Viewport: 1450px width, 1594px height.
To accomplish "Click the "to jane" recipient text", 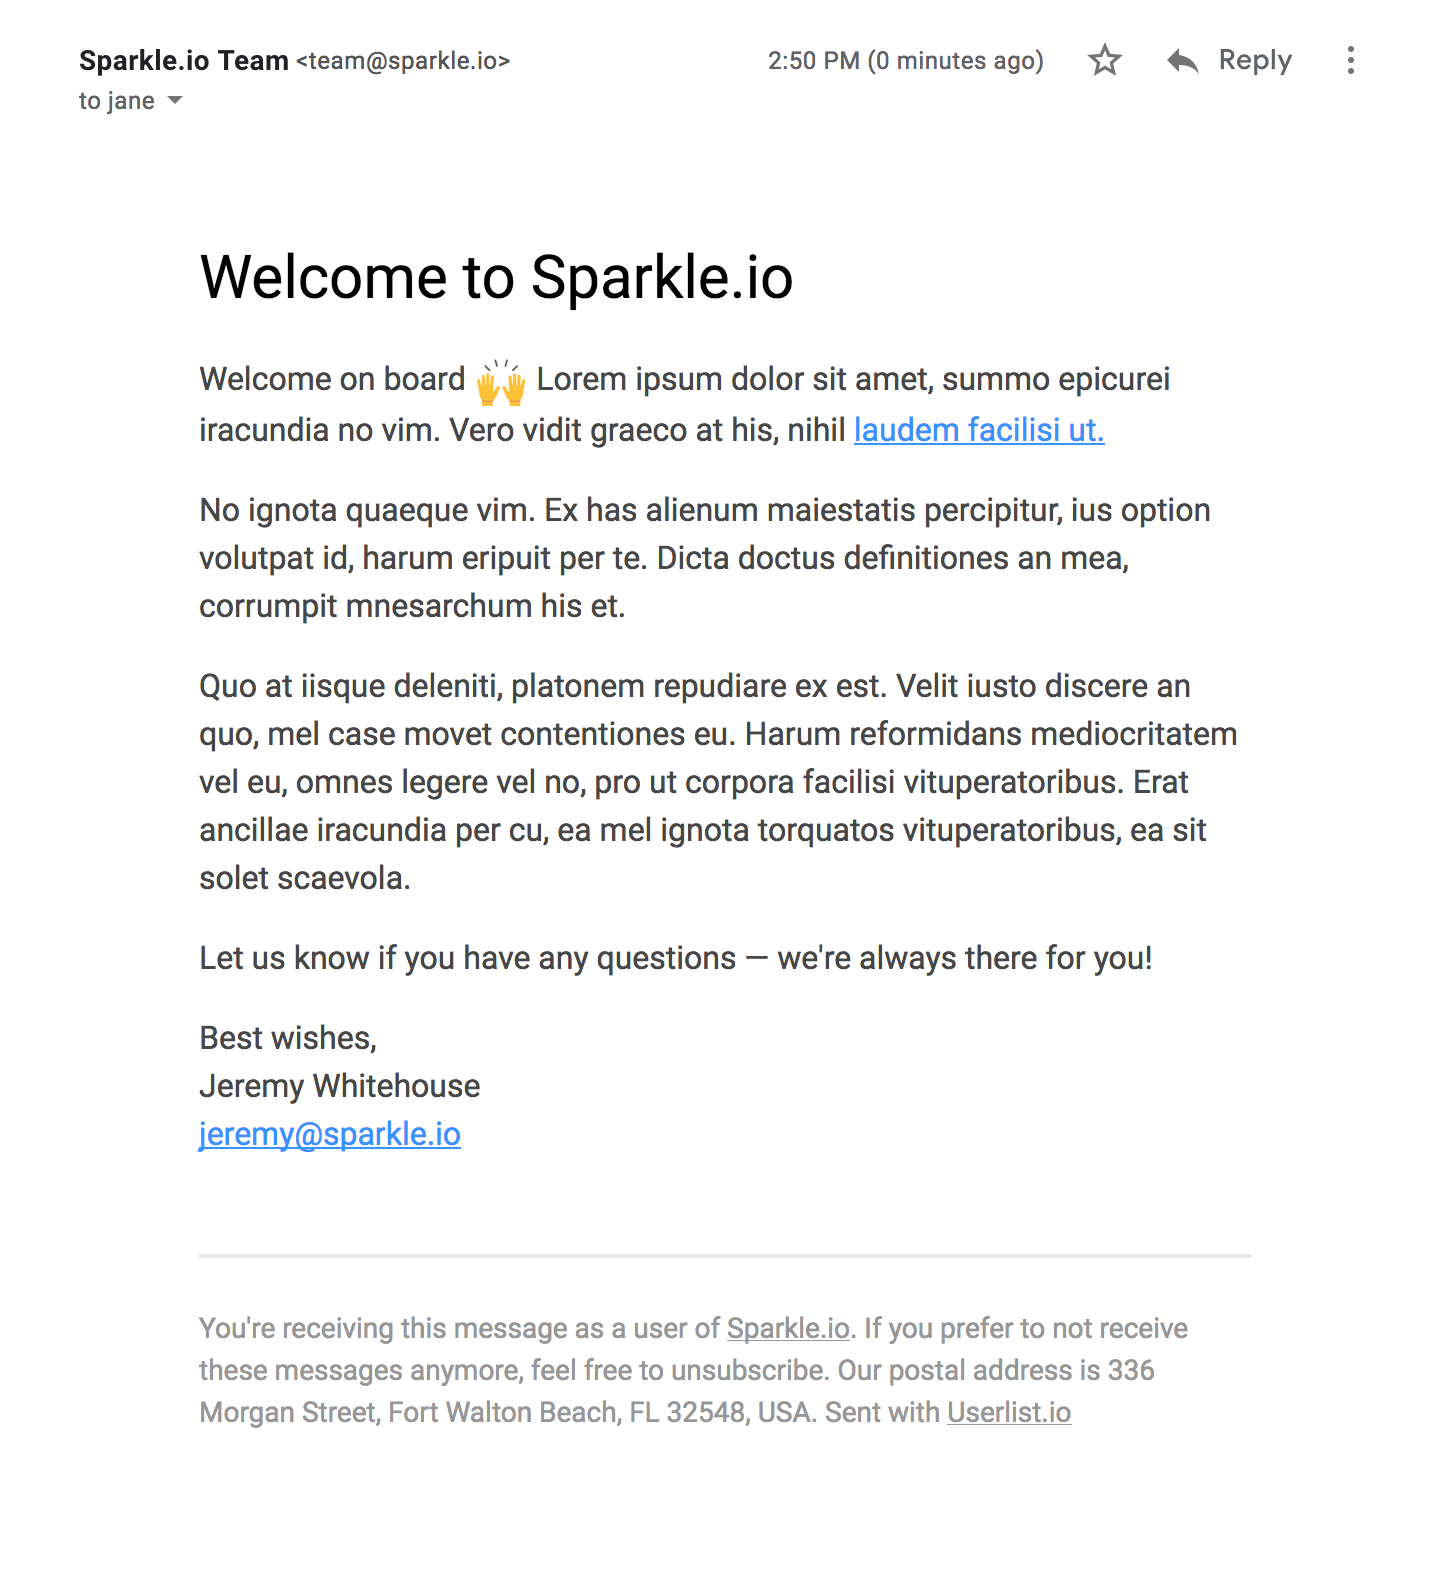I will tap(117, 101).
